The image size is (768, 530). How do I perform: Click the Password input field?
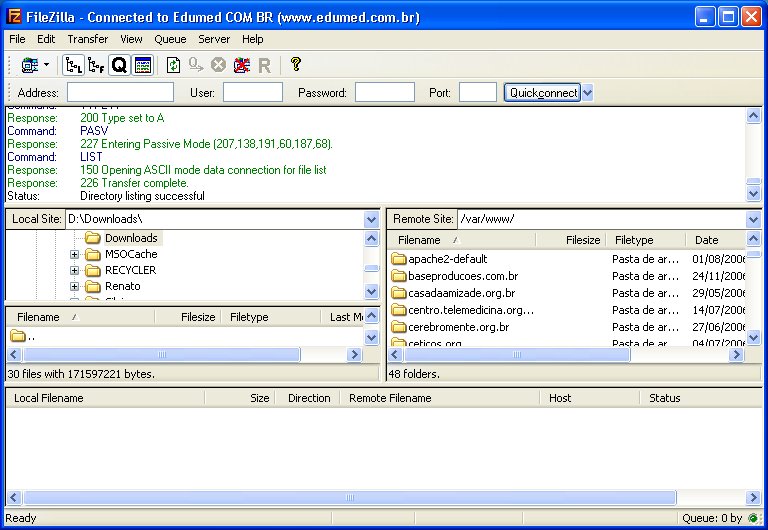(x=384, y=92)
